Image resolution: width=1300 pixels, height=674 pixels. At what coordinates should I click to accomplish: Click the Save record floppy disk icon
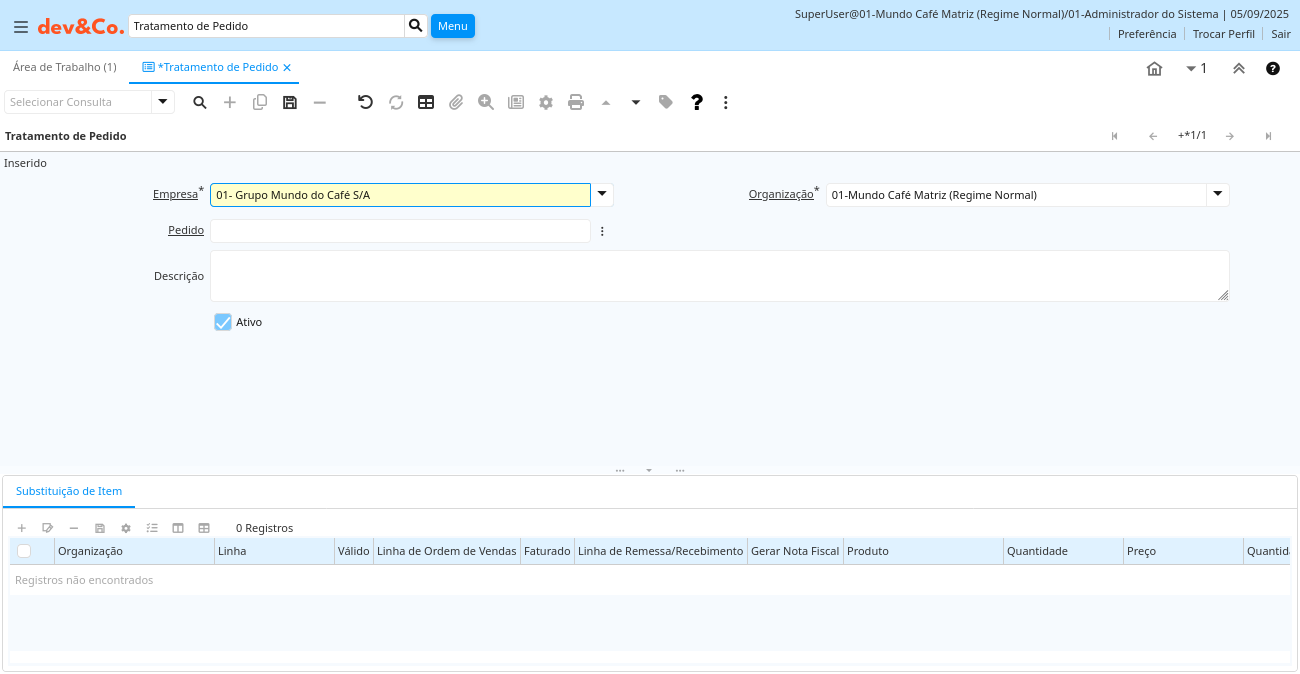pyautogui.click(x=290, y=102)
